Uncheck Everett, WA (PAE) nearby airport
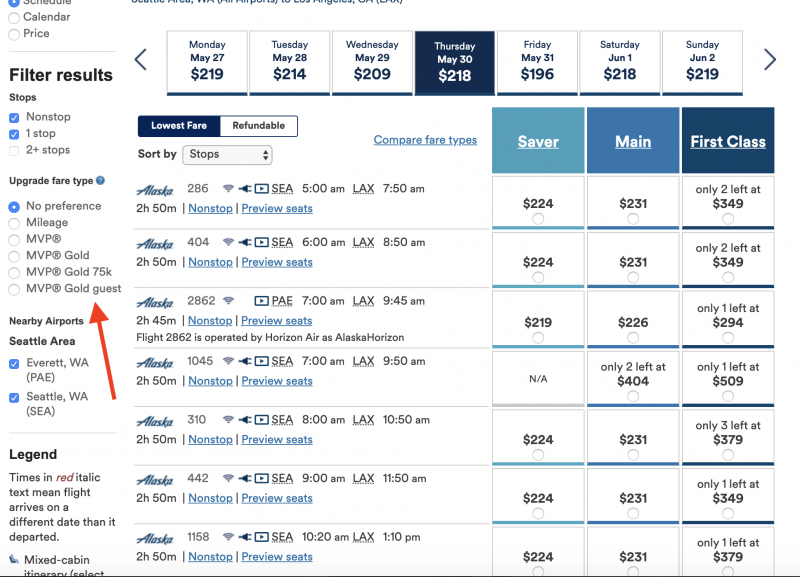 pyautogui.click(x=14, y=364)
